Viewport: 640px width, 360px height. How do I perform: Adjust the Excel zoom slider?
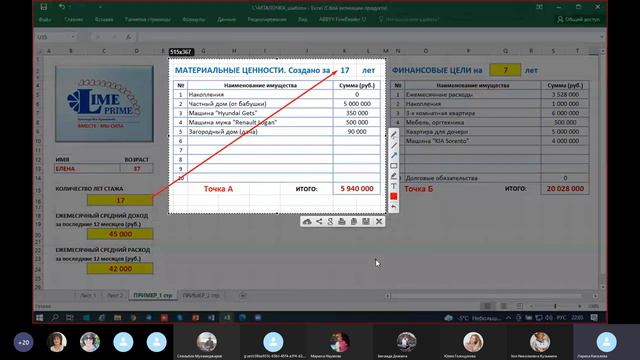click(555, 306)
